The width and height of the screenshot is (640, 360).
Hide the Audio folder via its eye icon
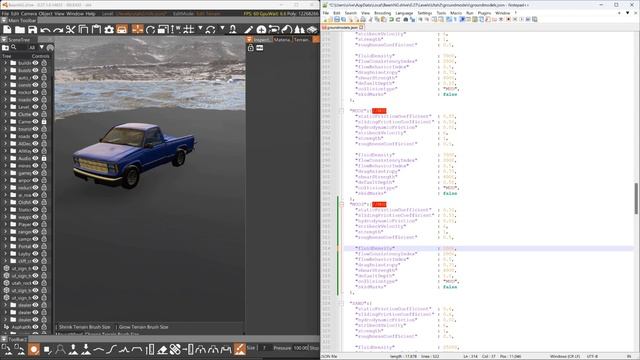36,158
